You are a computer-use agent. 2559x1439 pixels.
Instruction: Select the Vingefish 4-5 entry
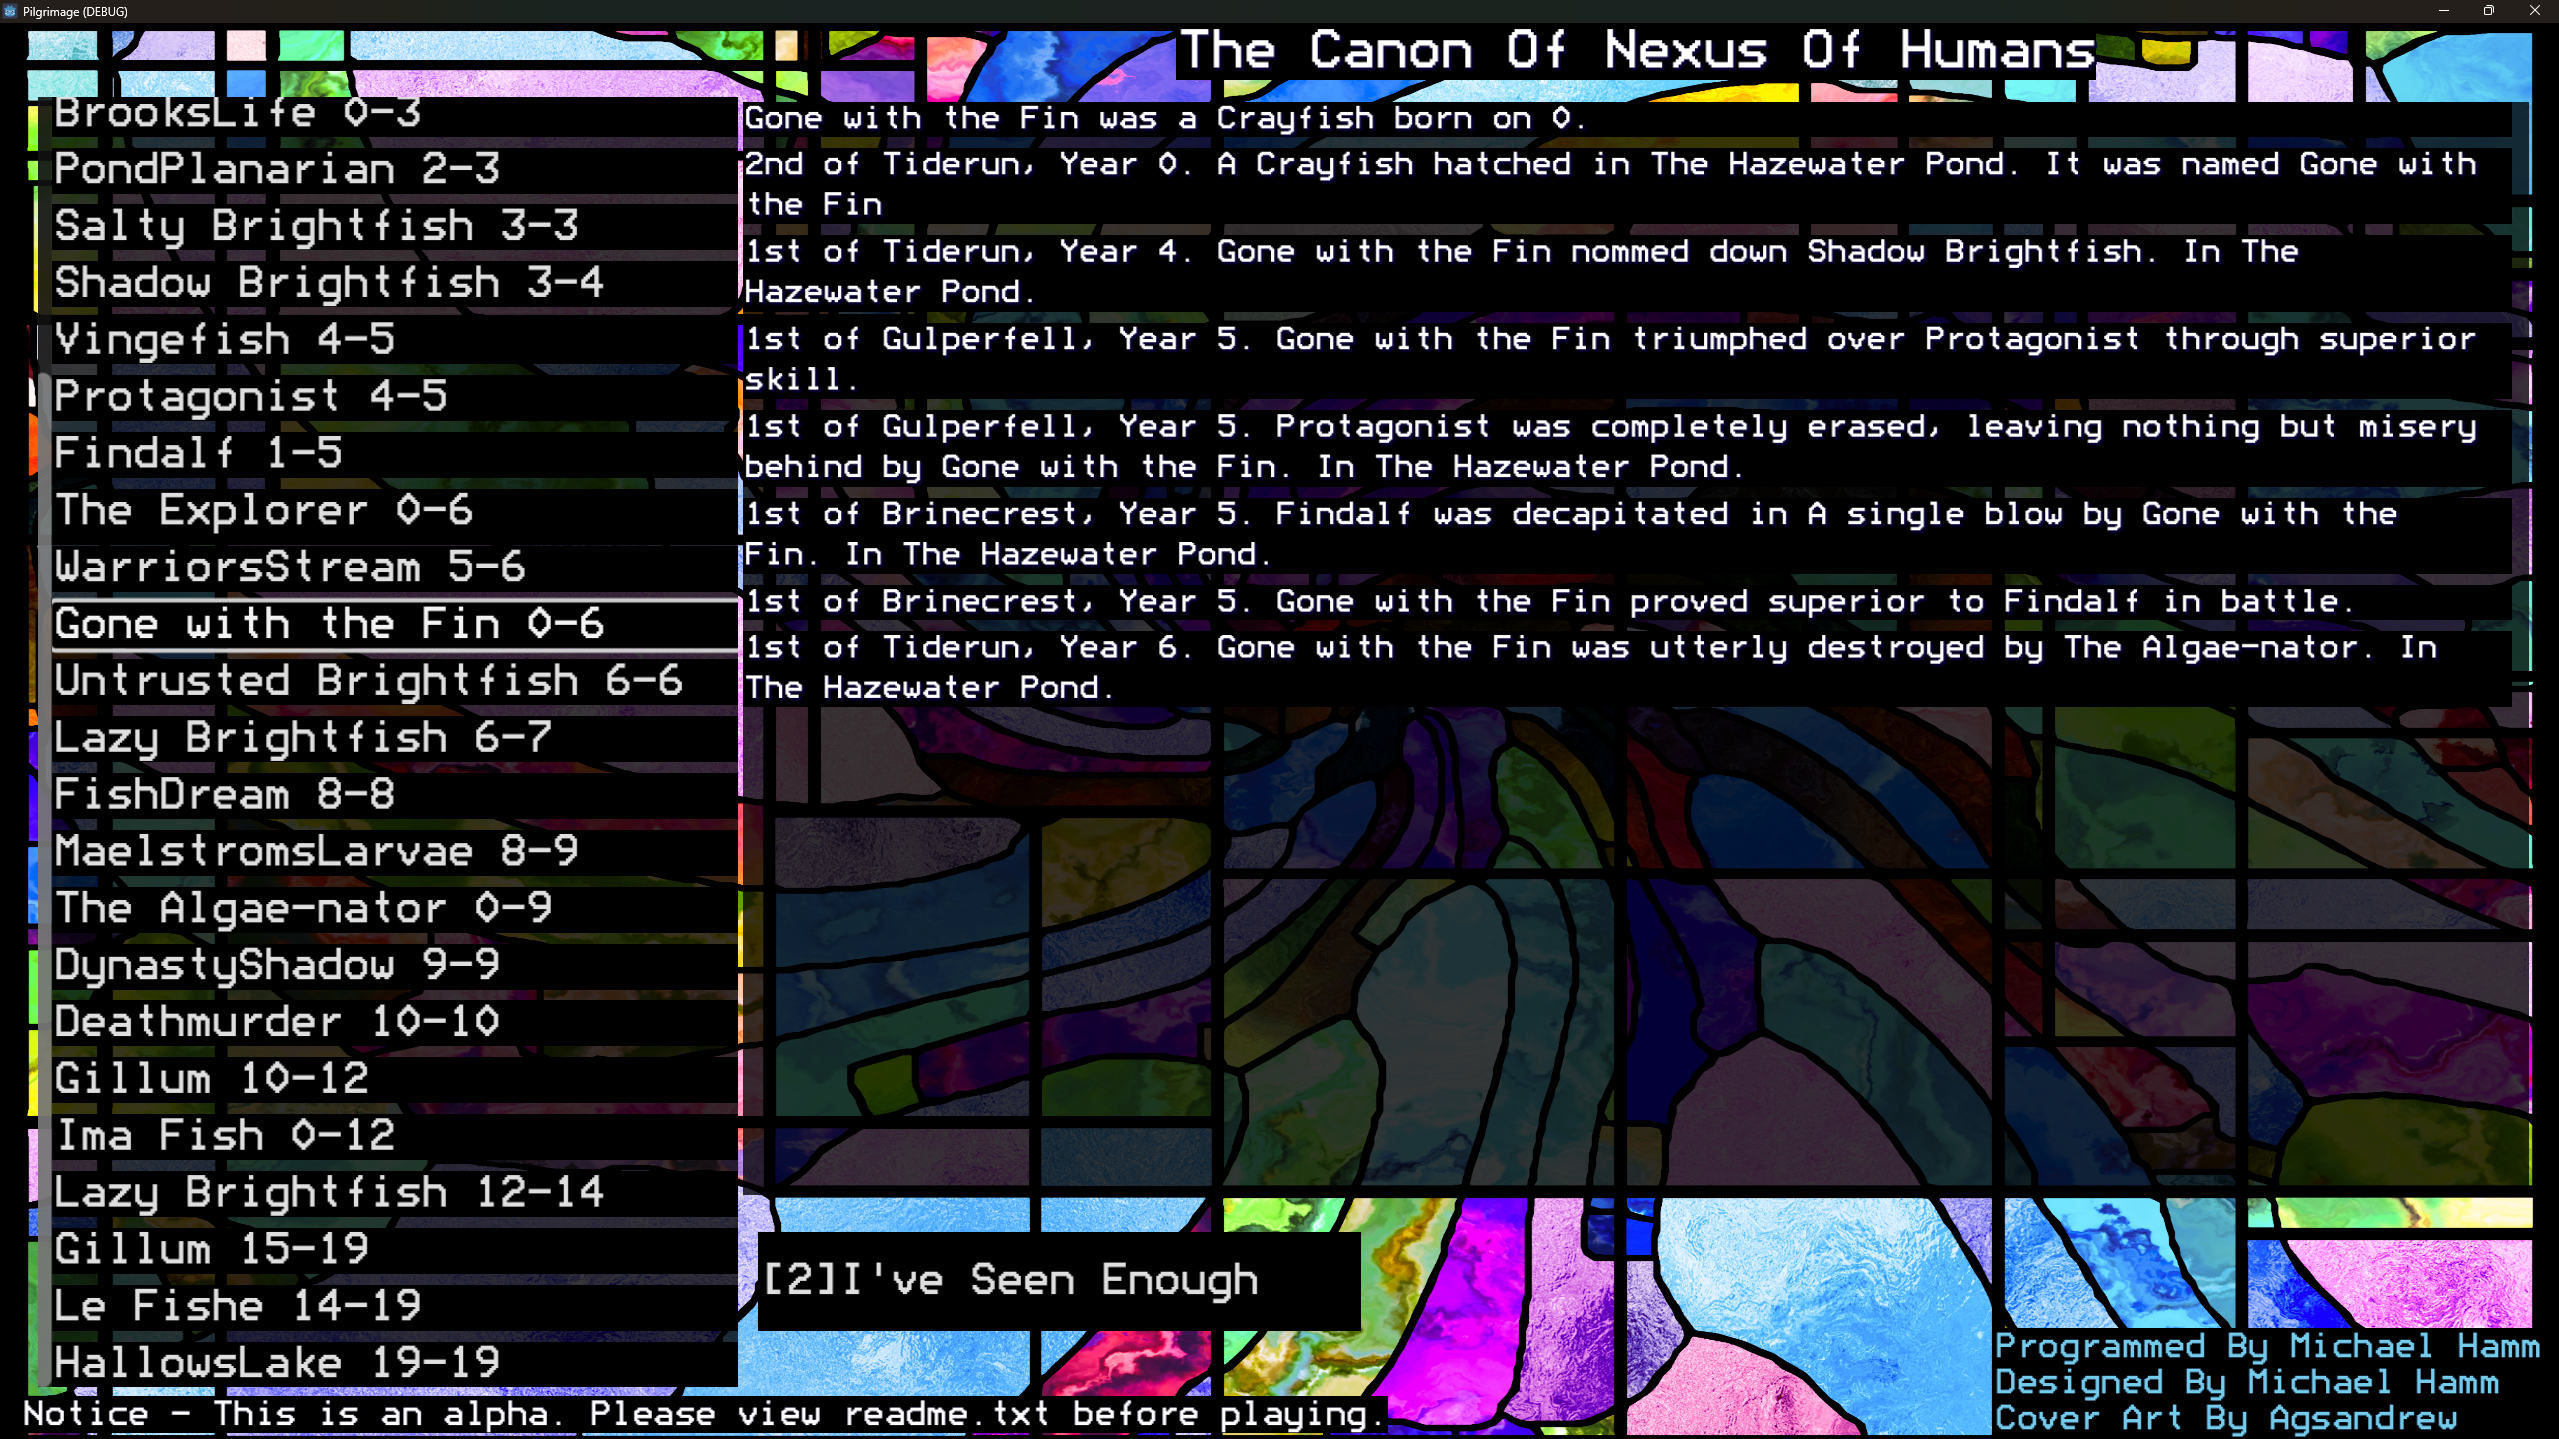click(x=395, y=340)
